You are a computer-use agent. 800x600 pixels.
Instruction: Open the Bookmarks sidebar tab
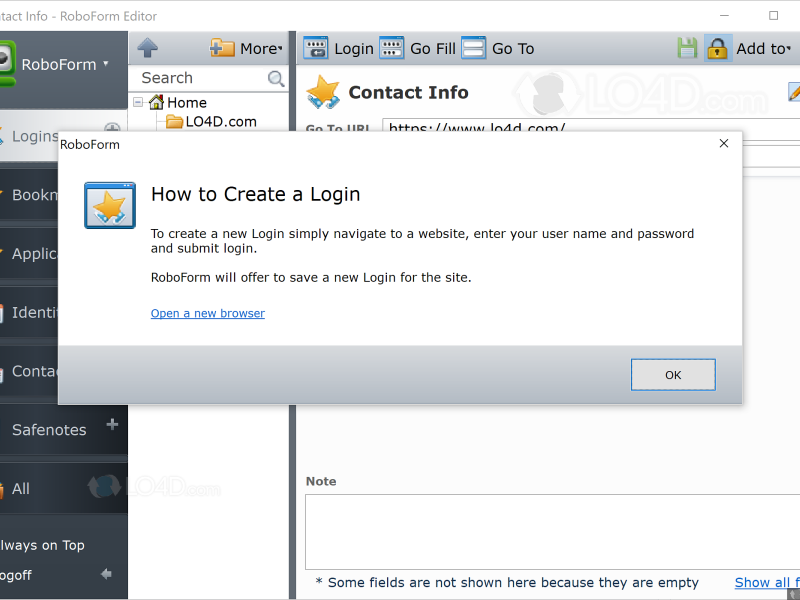point(30,195)
